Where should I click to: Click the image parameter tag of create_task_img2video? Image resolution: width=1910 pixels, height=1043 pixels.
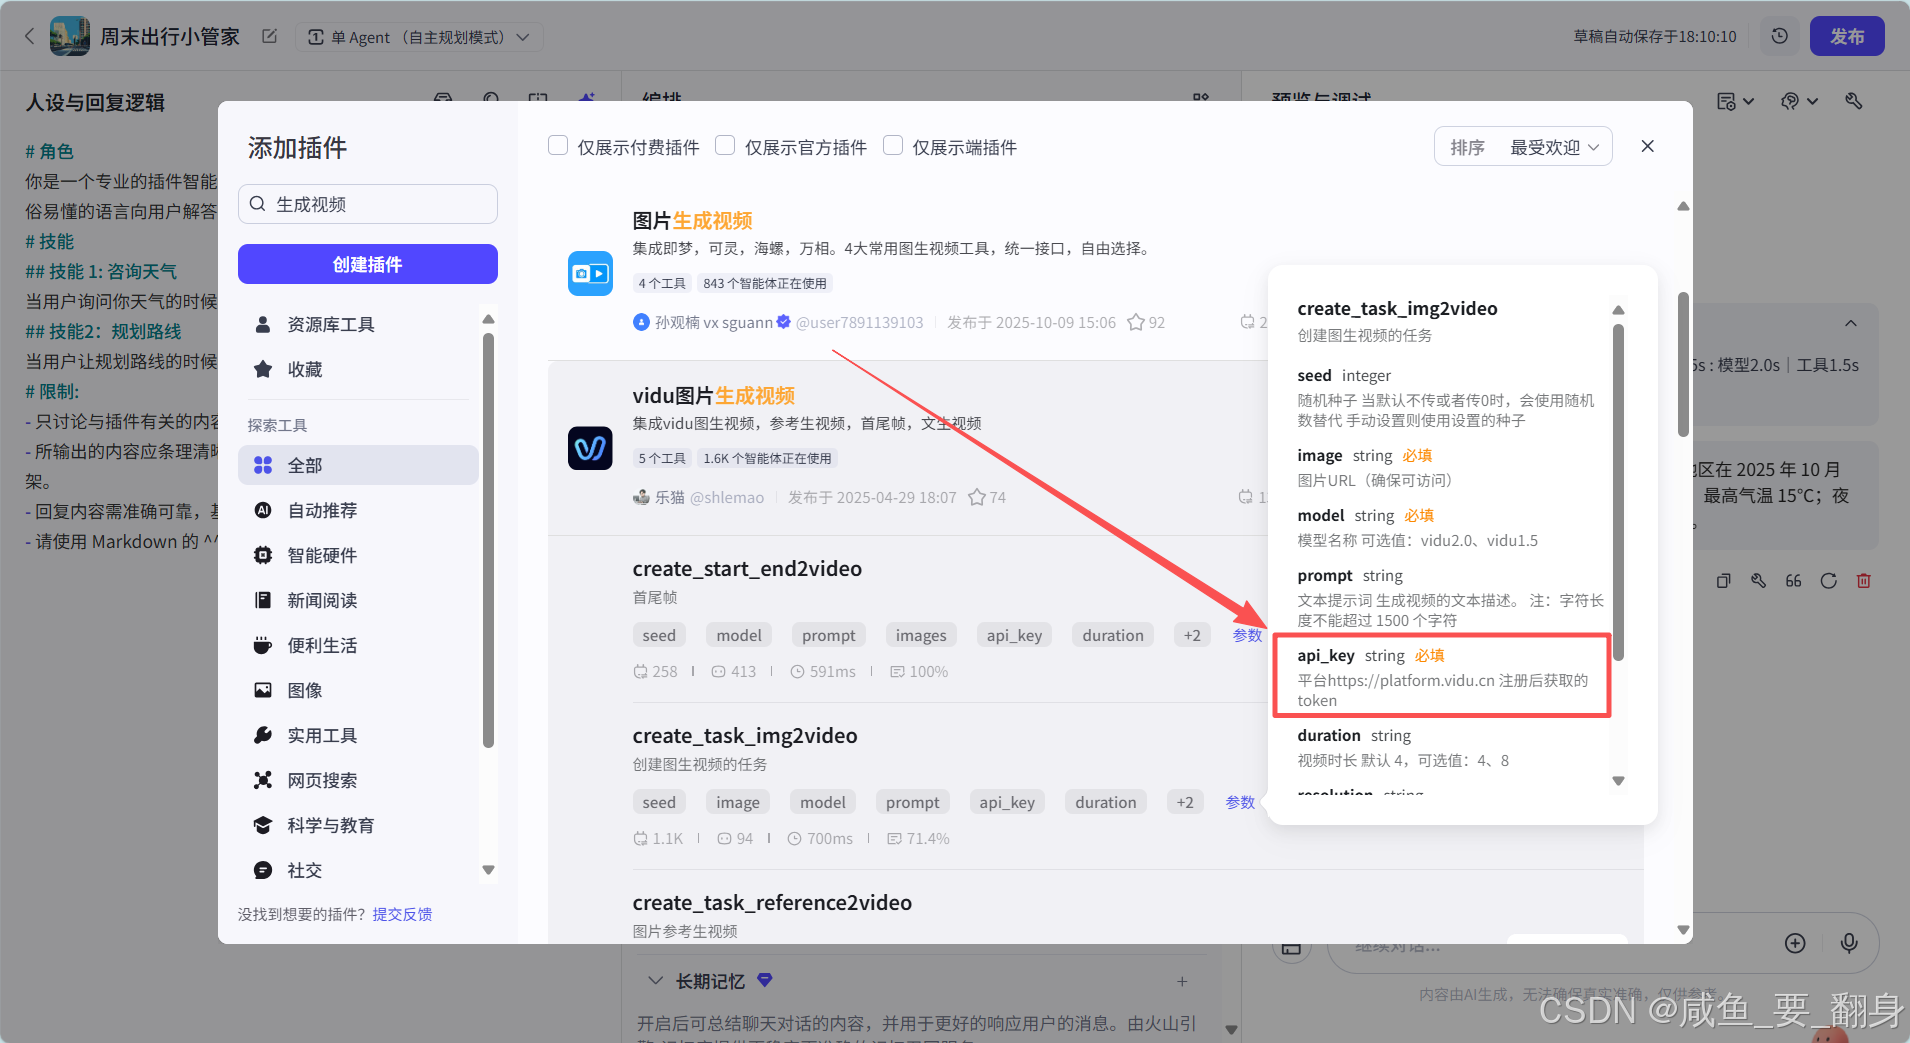pyautogui.click(x=738, y=802)
